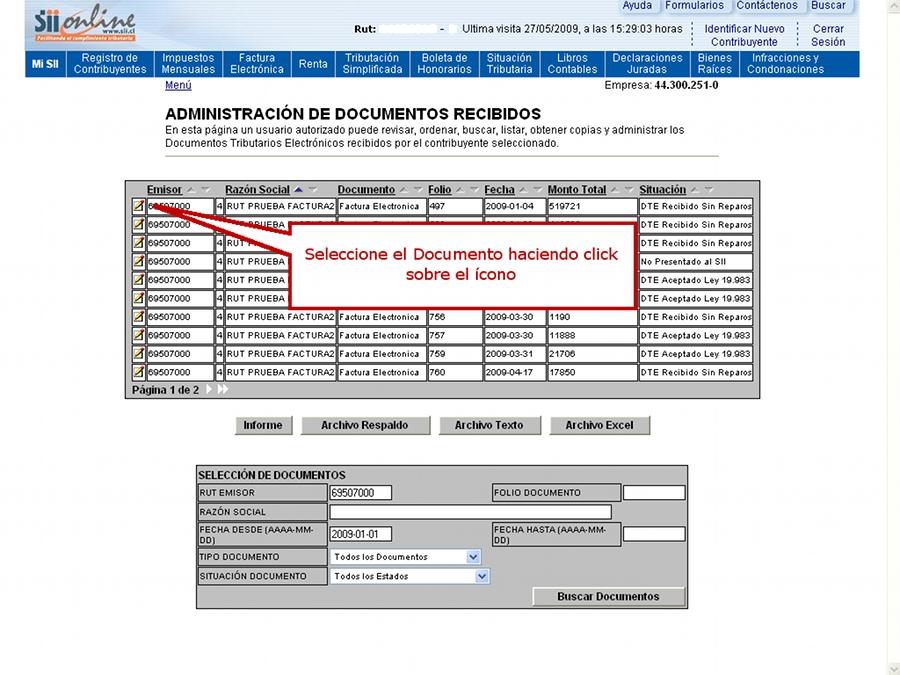Open document icon for folio 497 row
Image resolution: width=900 pixels, height=675 pixels.
tap(138, 206)
